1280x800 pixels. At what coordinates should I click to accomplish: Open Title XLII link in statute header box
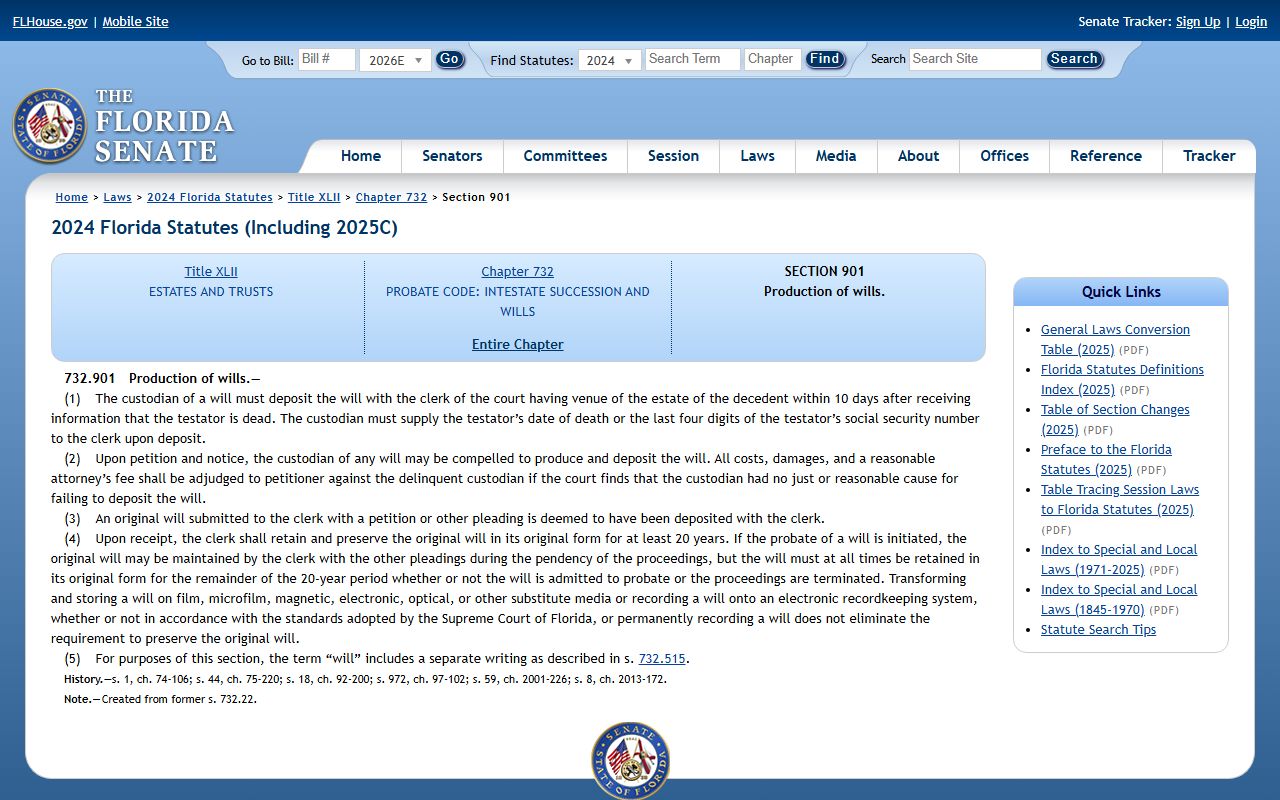point(211,271)
